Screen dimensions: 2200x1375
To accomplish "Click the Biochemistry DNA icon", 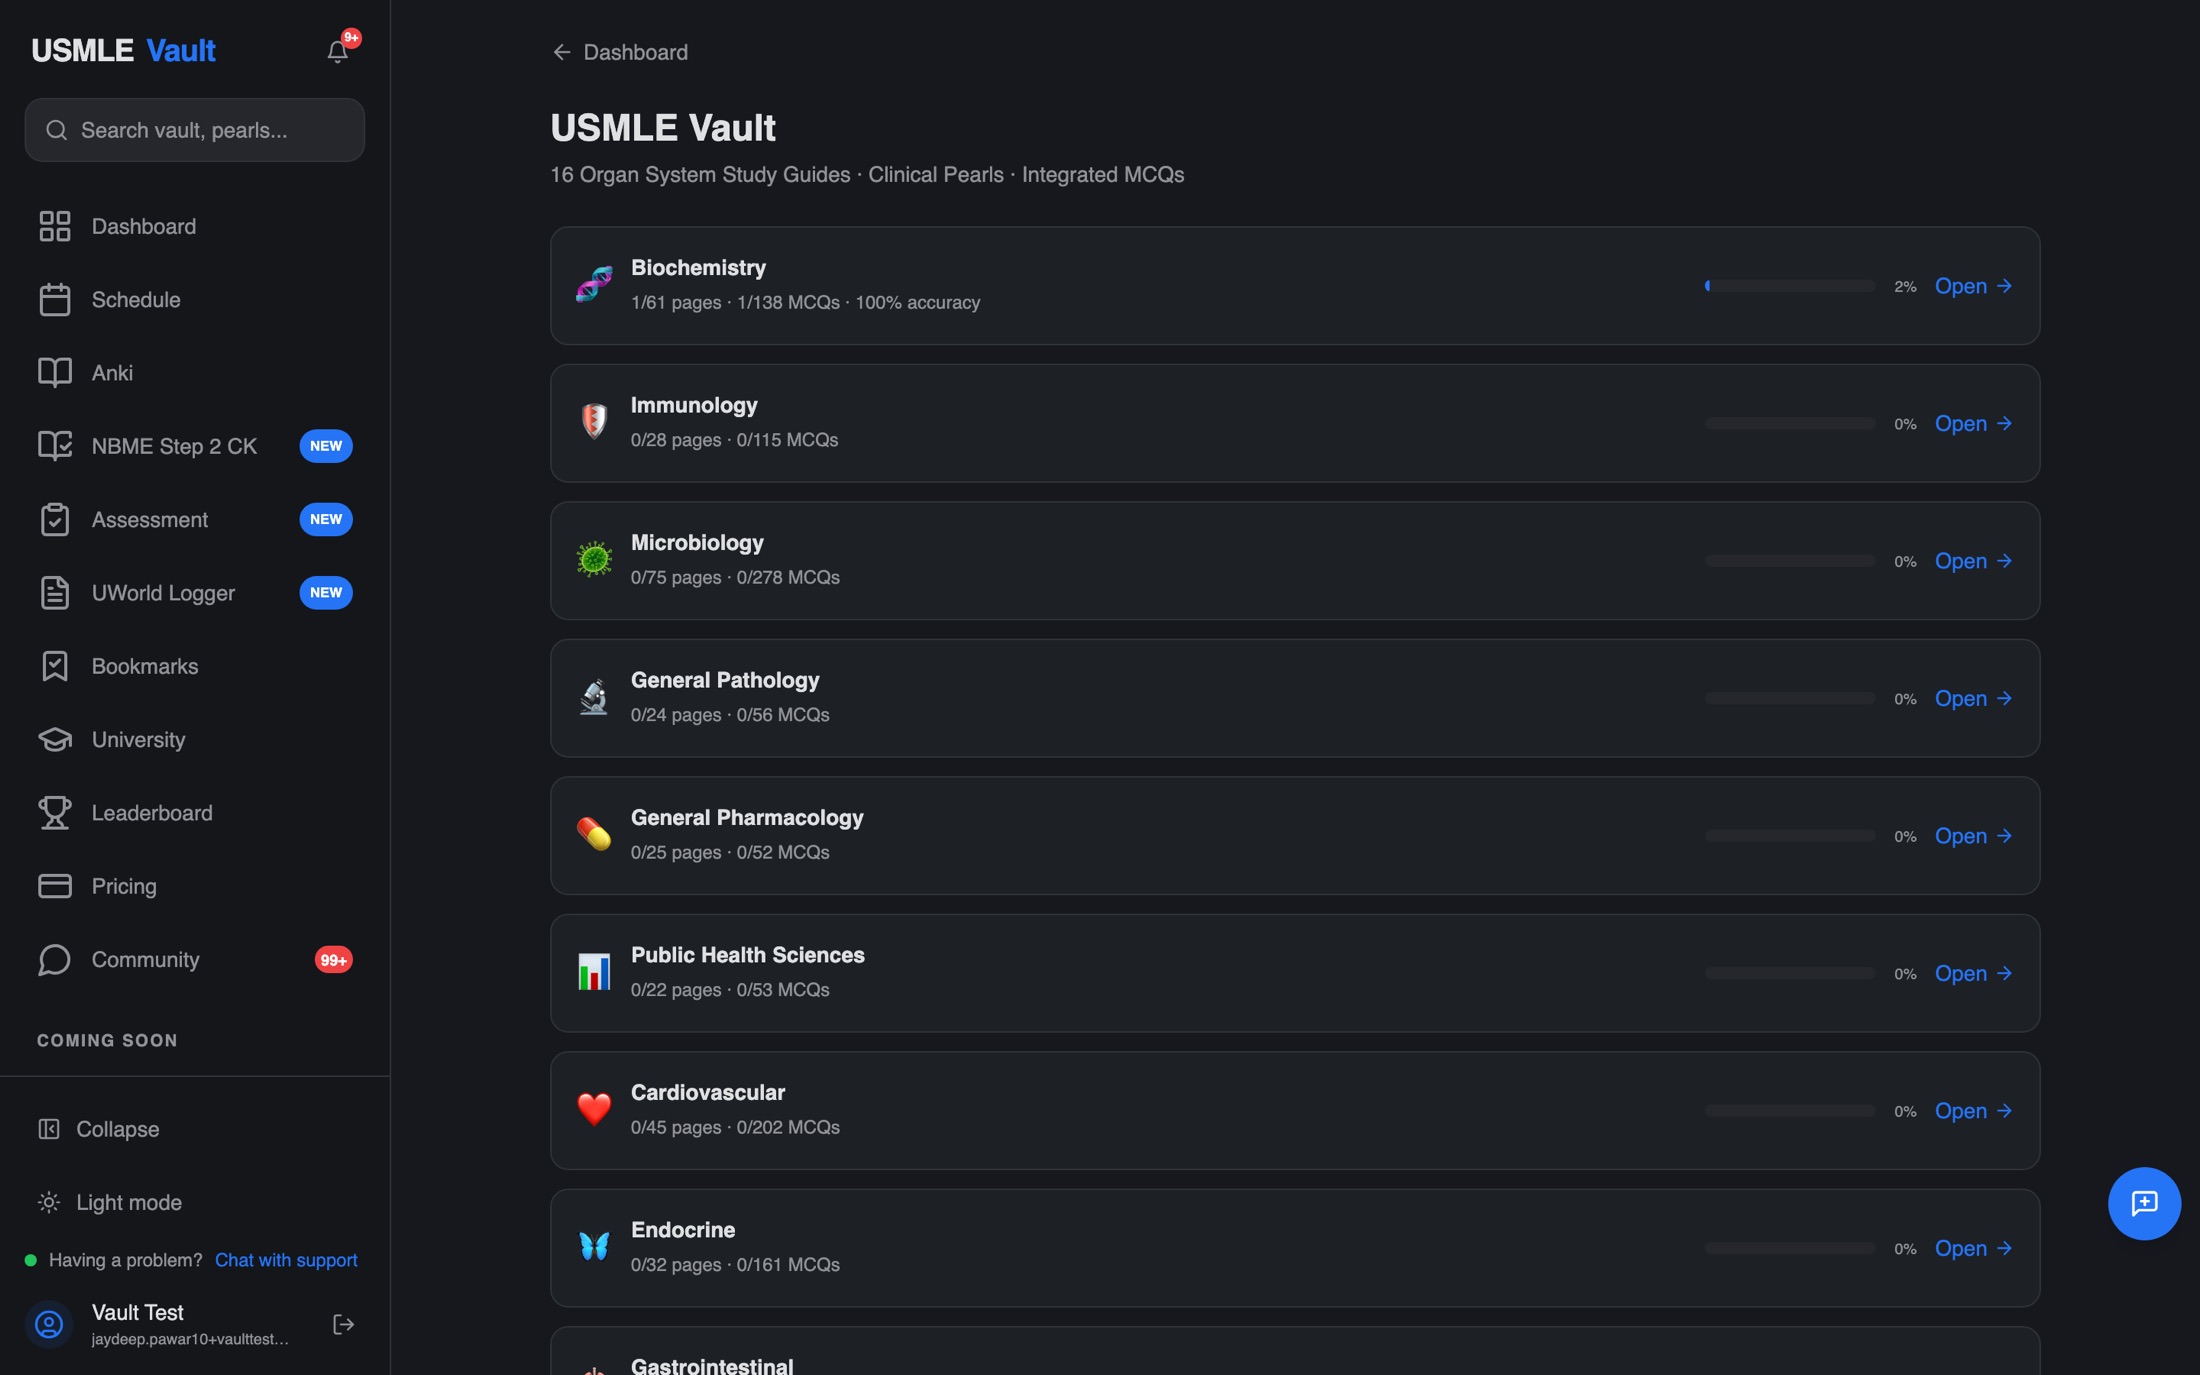I will click(x=594, y=284).
